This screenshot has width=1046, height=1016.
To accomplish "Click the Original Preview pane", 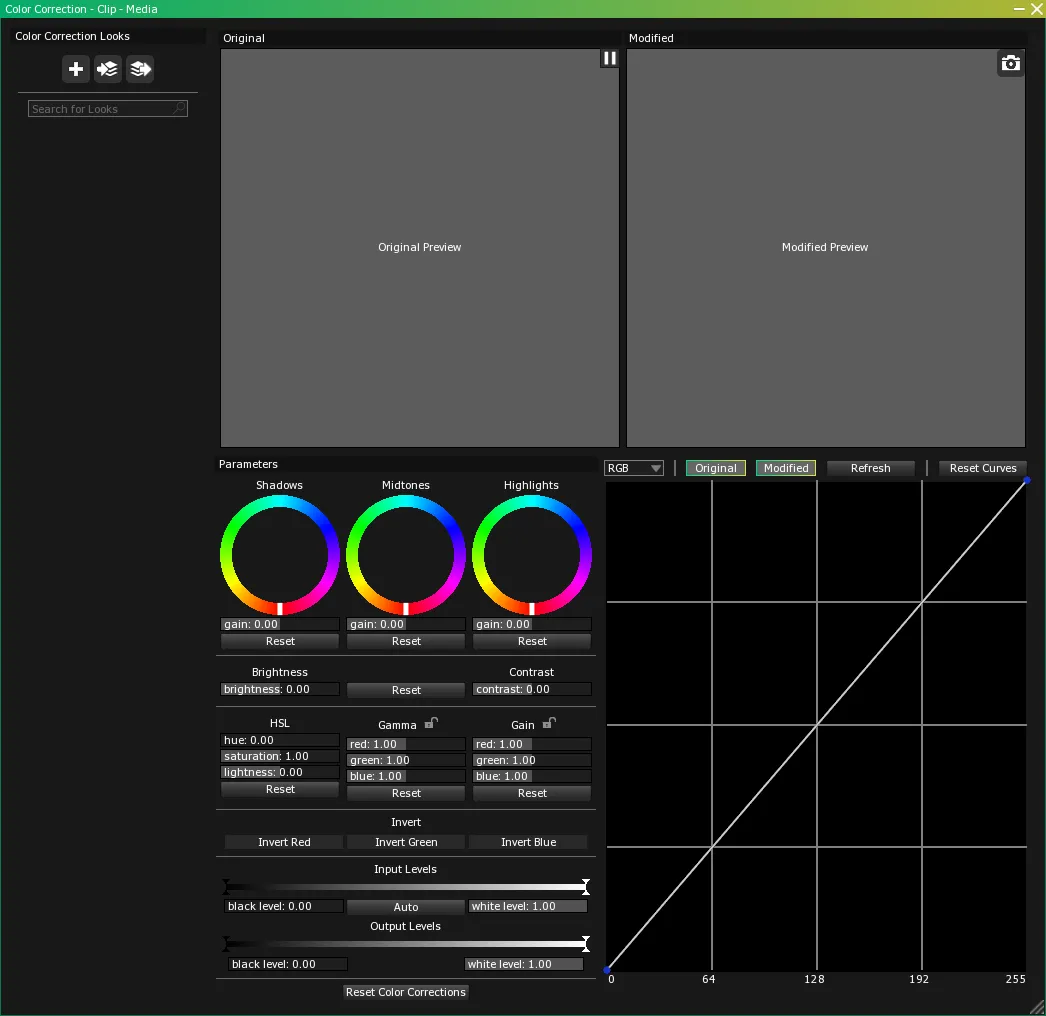I will (420, 247).
